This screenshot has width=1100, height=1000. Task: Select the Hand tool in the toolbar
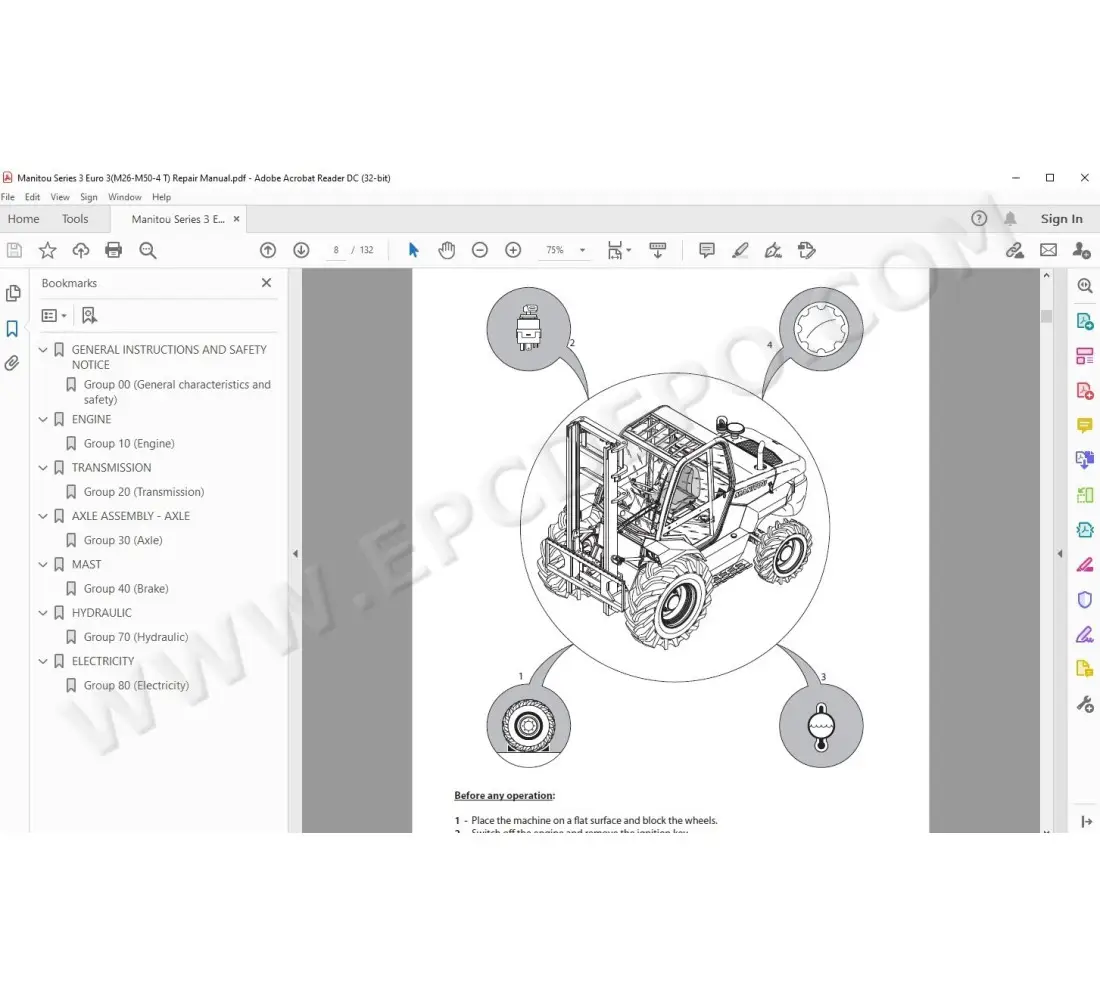coord(446,250)
